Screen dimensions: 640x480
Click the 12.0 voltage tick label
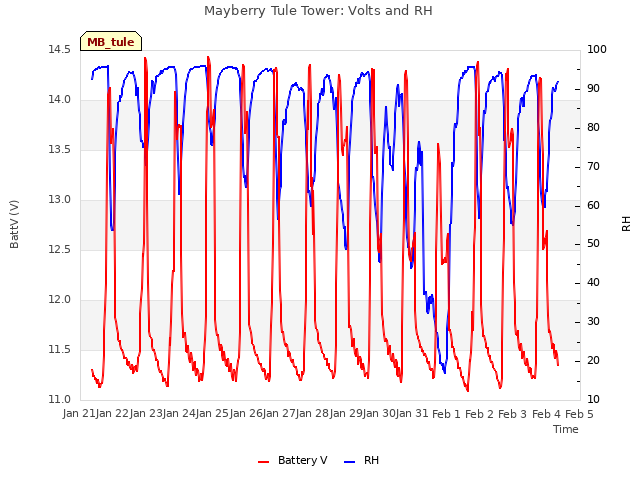coord(60,300)
